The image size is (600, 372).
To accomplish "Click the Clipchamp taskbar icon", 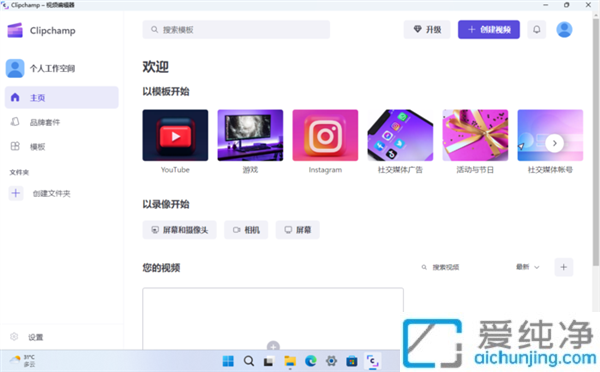I will tap(372, 361).
